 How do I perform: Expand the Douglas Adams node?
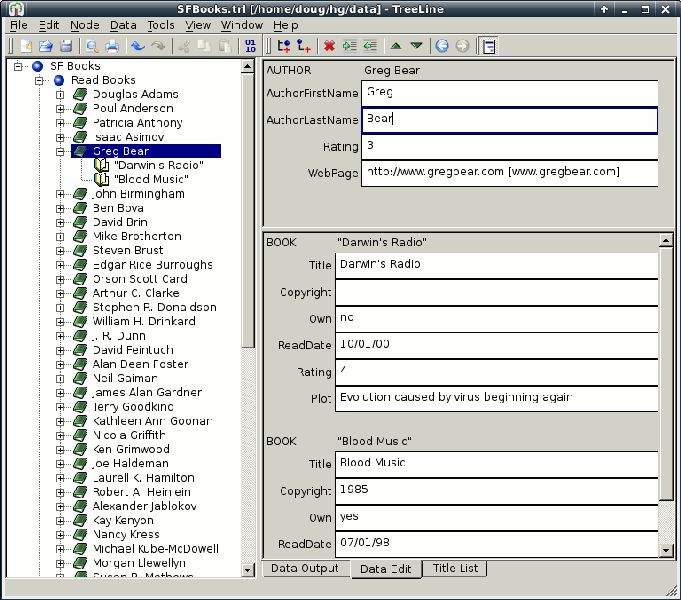pos(60,95)
